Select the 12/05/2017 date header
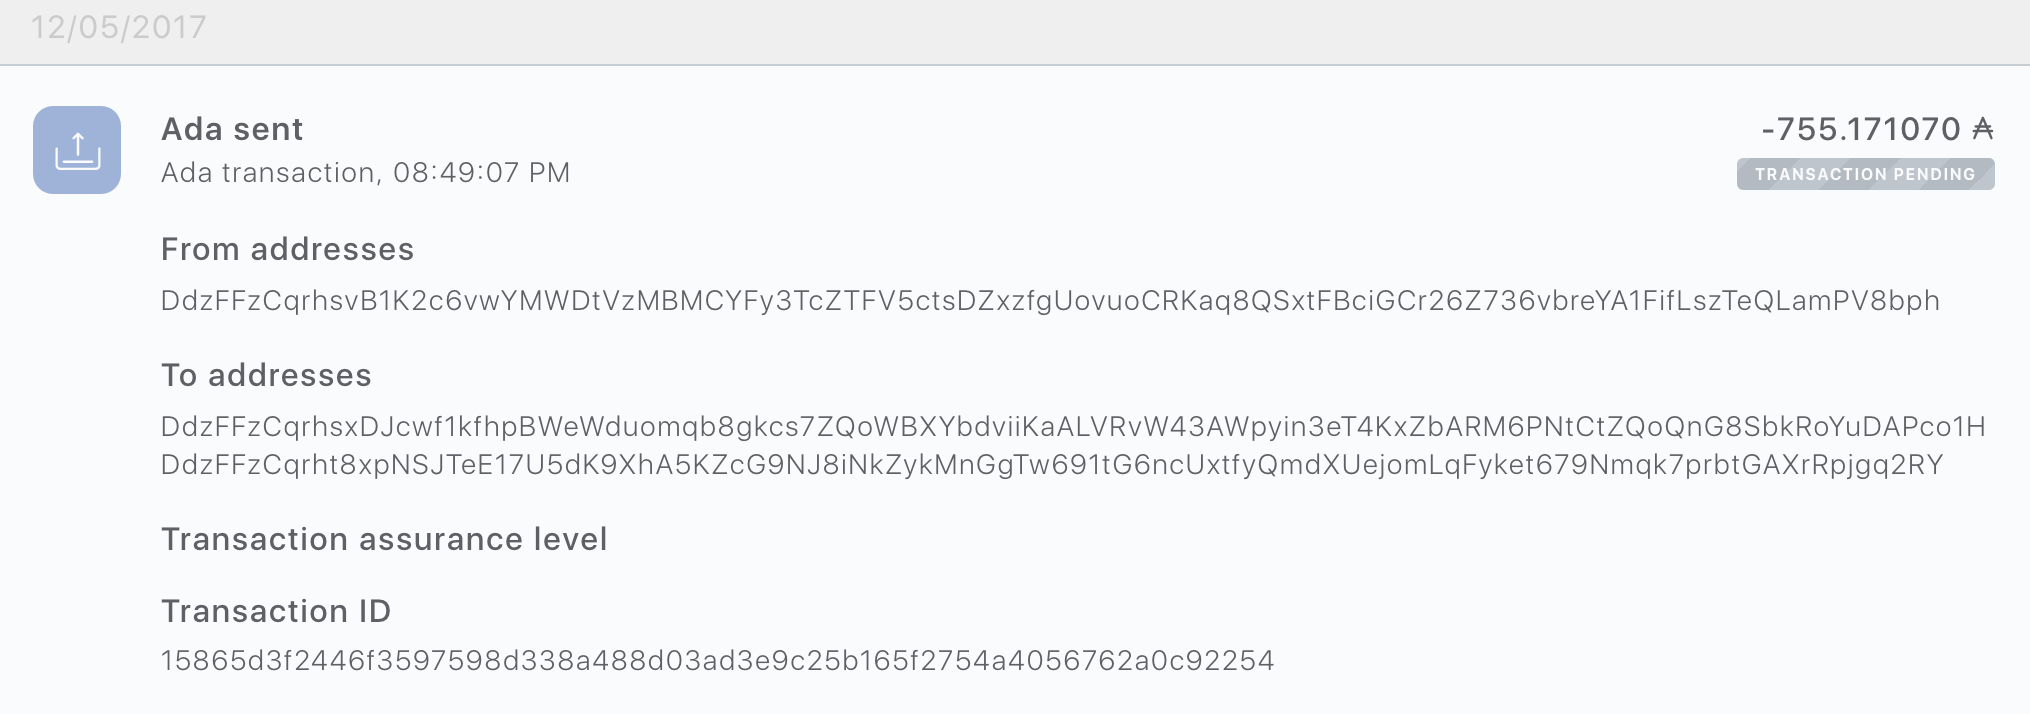The image size is (2030, 714). click(x=118, y=27)
